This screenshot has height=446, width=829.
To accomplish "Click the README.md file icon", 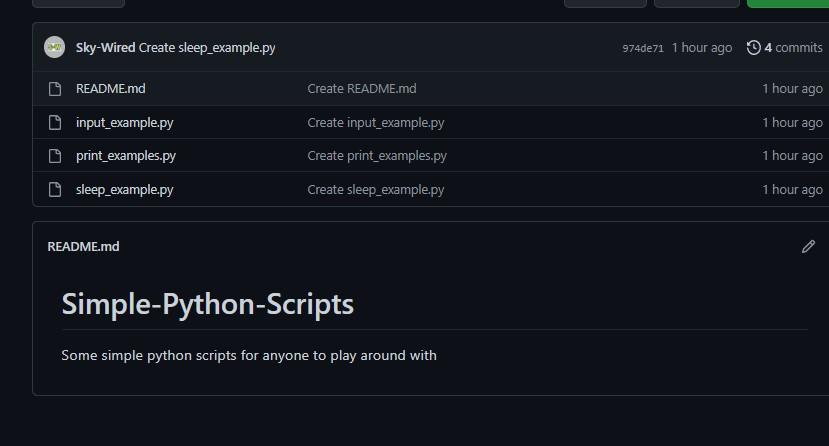I will [x=56, y=89].
